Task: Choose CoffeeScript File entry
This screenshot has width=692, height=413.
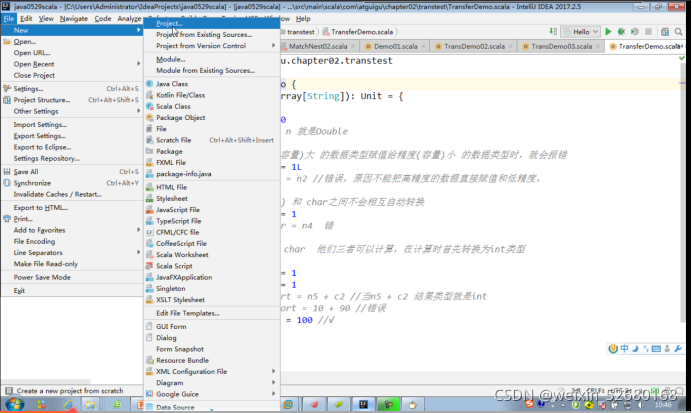Action: [212, 244]
